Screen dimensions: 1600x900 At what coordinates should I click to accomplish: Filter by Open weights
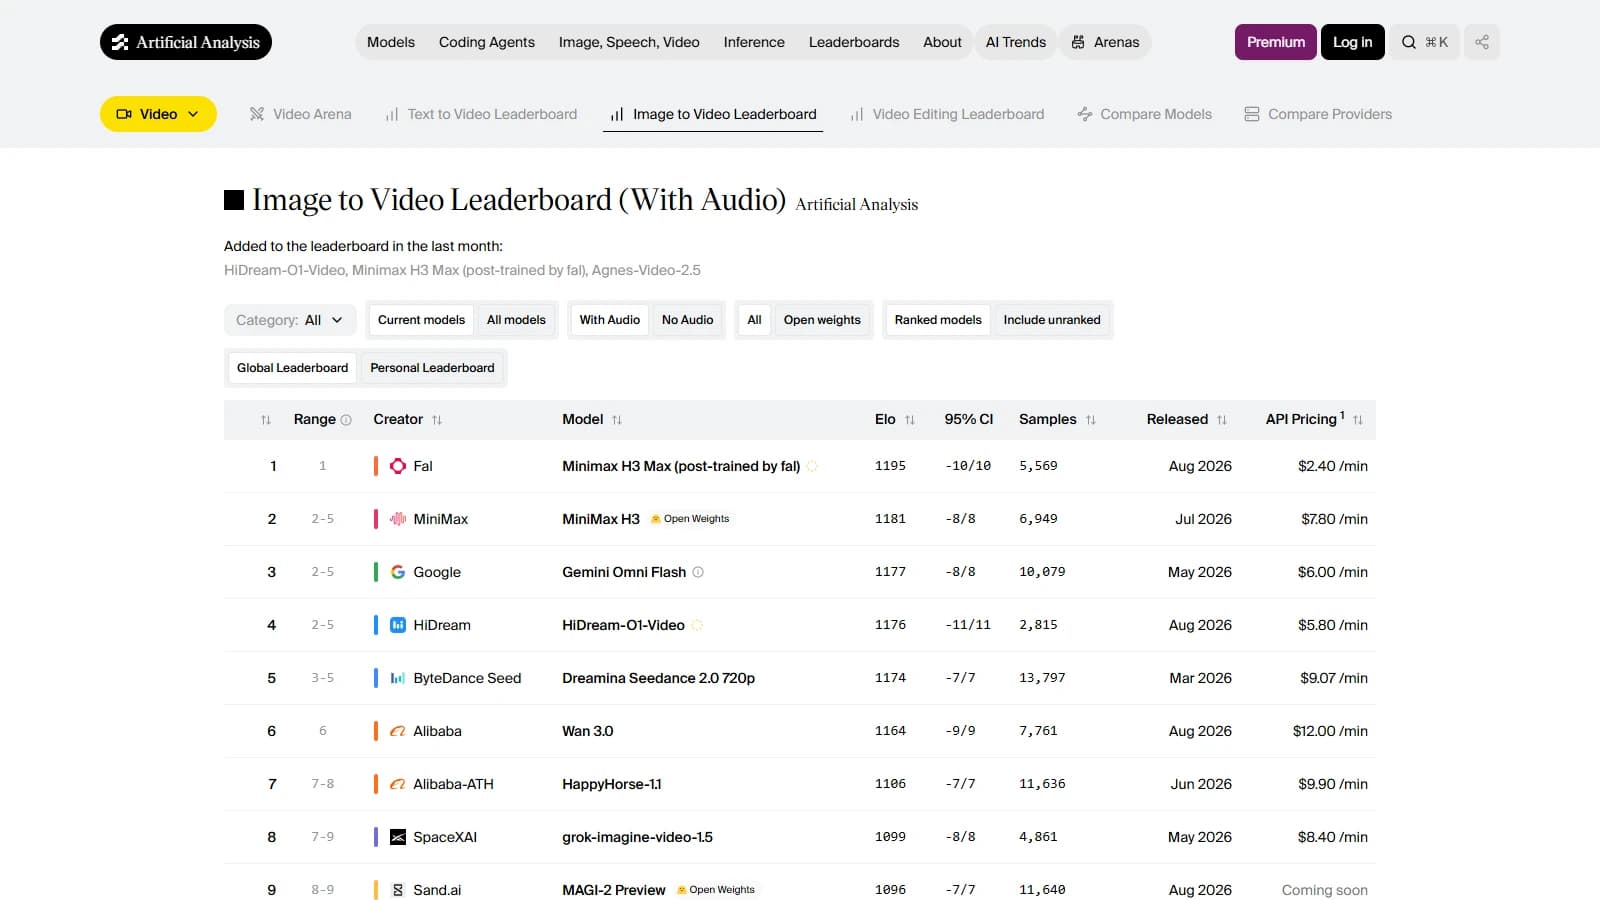822,320
